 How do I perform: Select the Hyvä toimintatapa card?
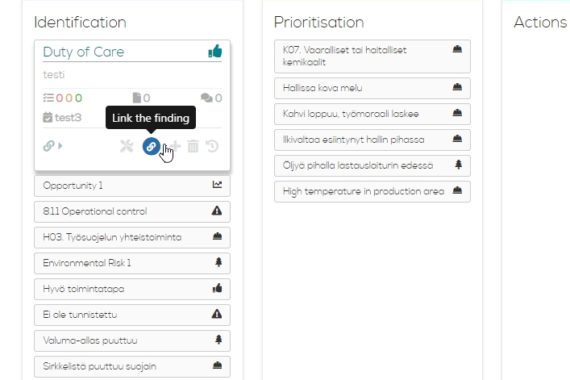click(x=132, y=289)
